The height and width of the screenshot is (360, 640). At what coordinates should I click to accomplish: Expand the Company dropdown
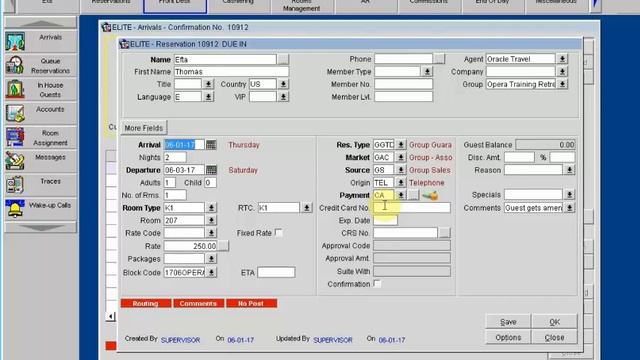562,71
